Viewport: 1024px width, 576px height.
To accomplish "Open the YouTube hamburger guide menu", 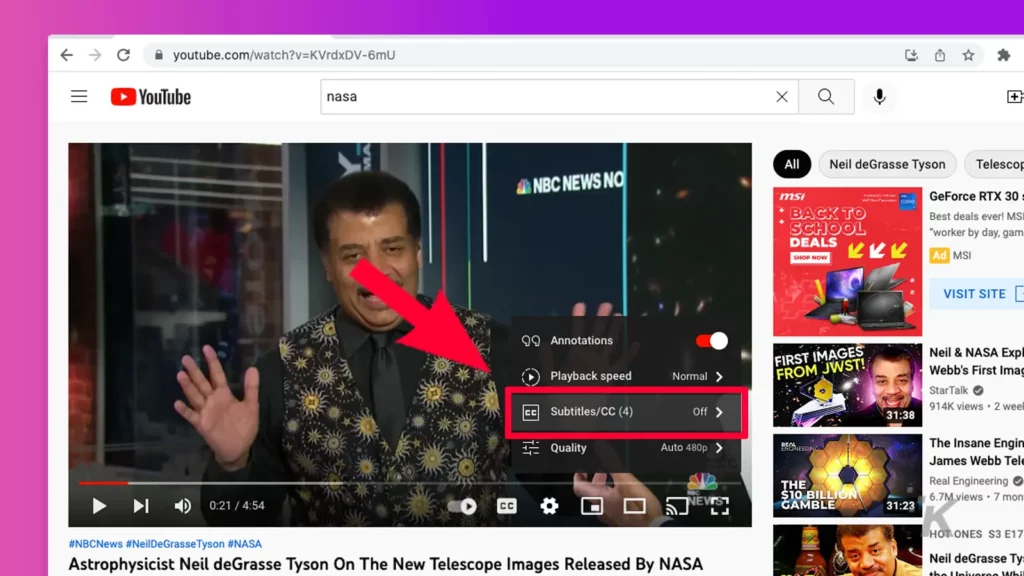I will pos(79,97).
